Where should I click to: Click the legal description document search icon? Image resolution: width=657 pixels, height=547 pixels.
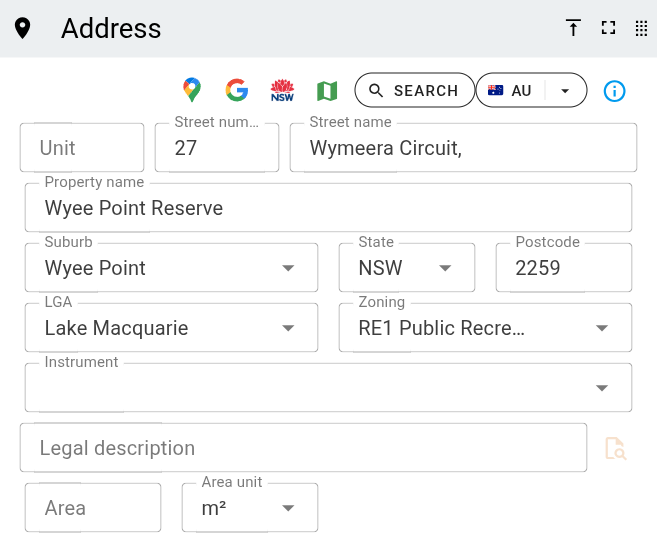coord(616,448)
